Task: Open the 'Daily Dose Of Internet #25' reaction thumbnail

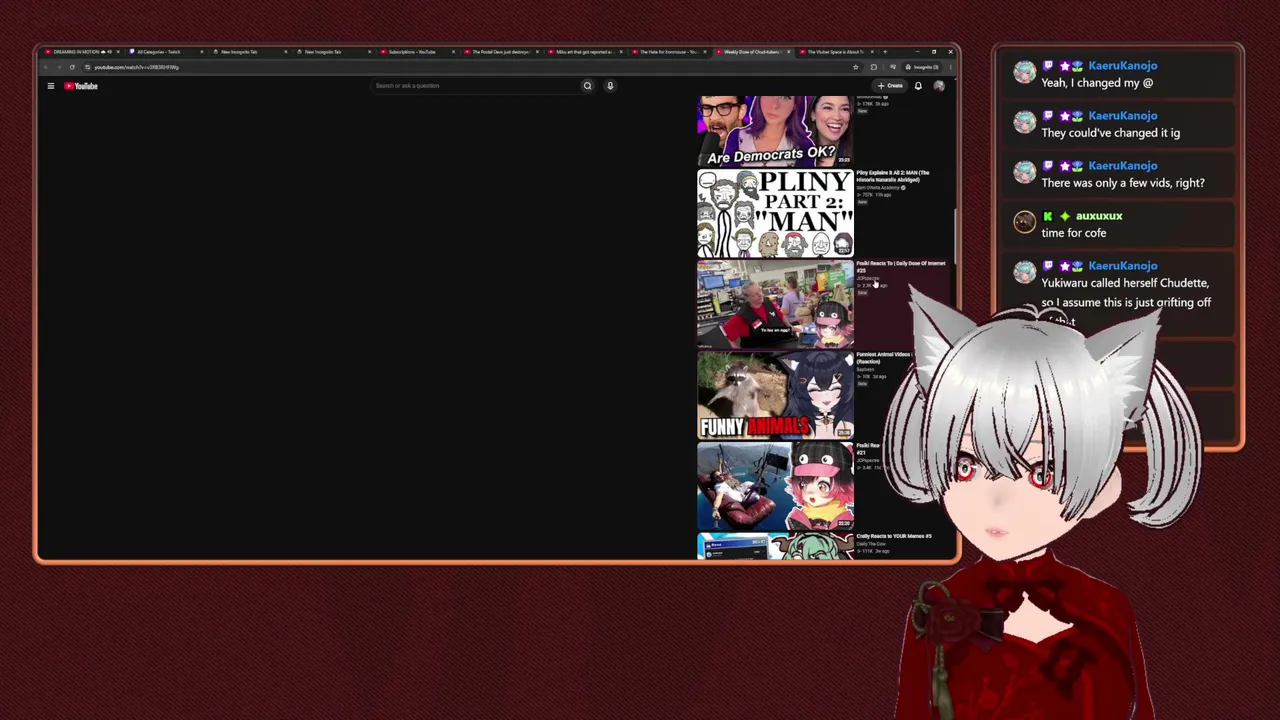Action: pyautogui.click(x=775, y=305)
